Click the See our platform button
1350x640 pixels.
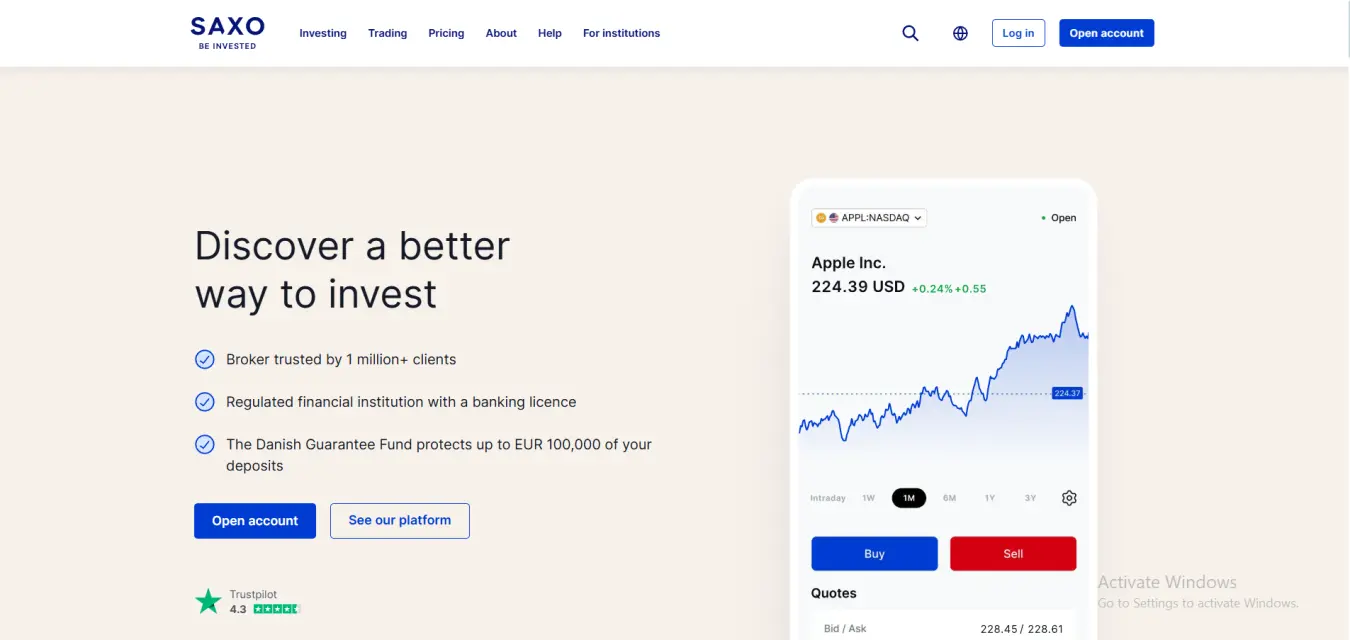[x=399, y=520]
